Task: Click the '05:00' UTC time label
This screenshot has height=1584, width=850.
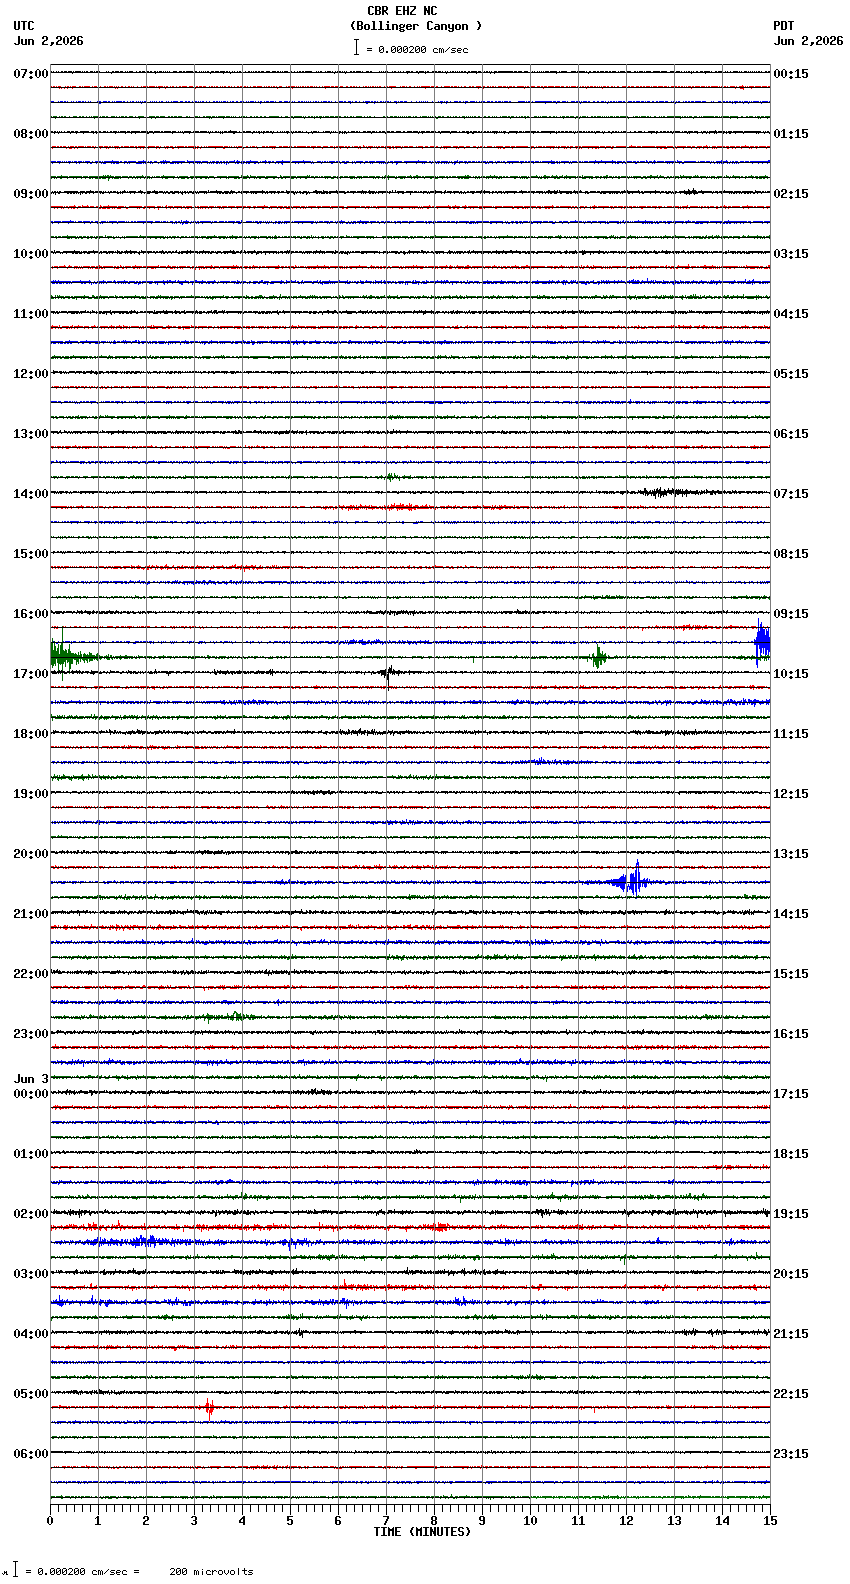Action: pyautogui.click(x=31, y=1394)
